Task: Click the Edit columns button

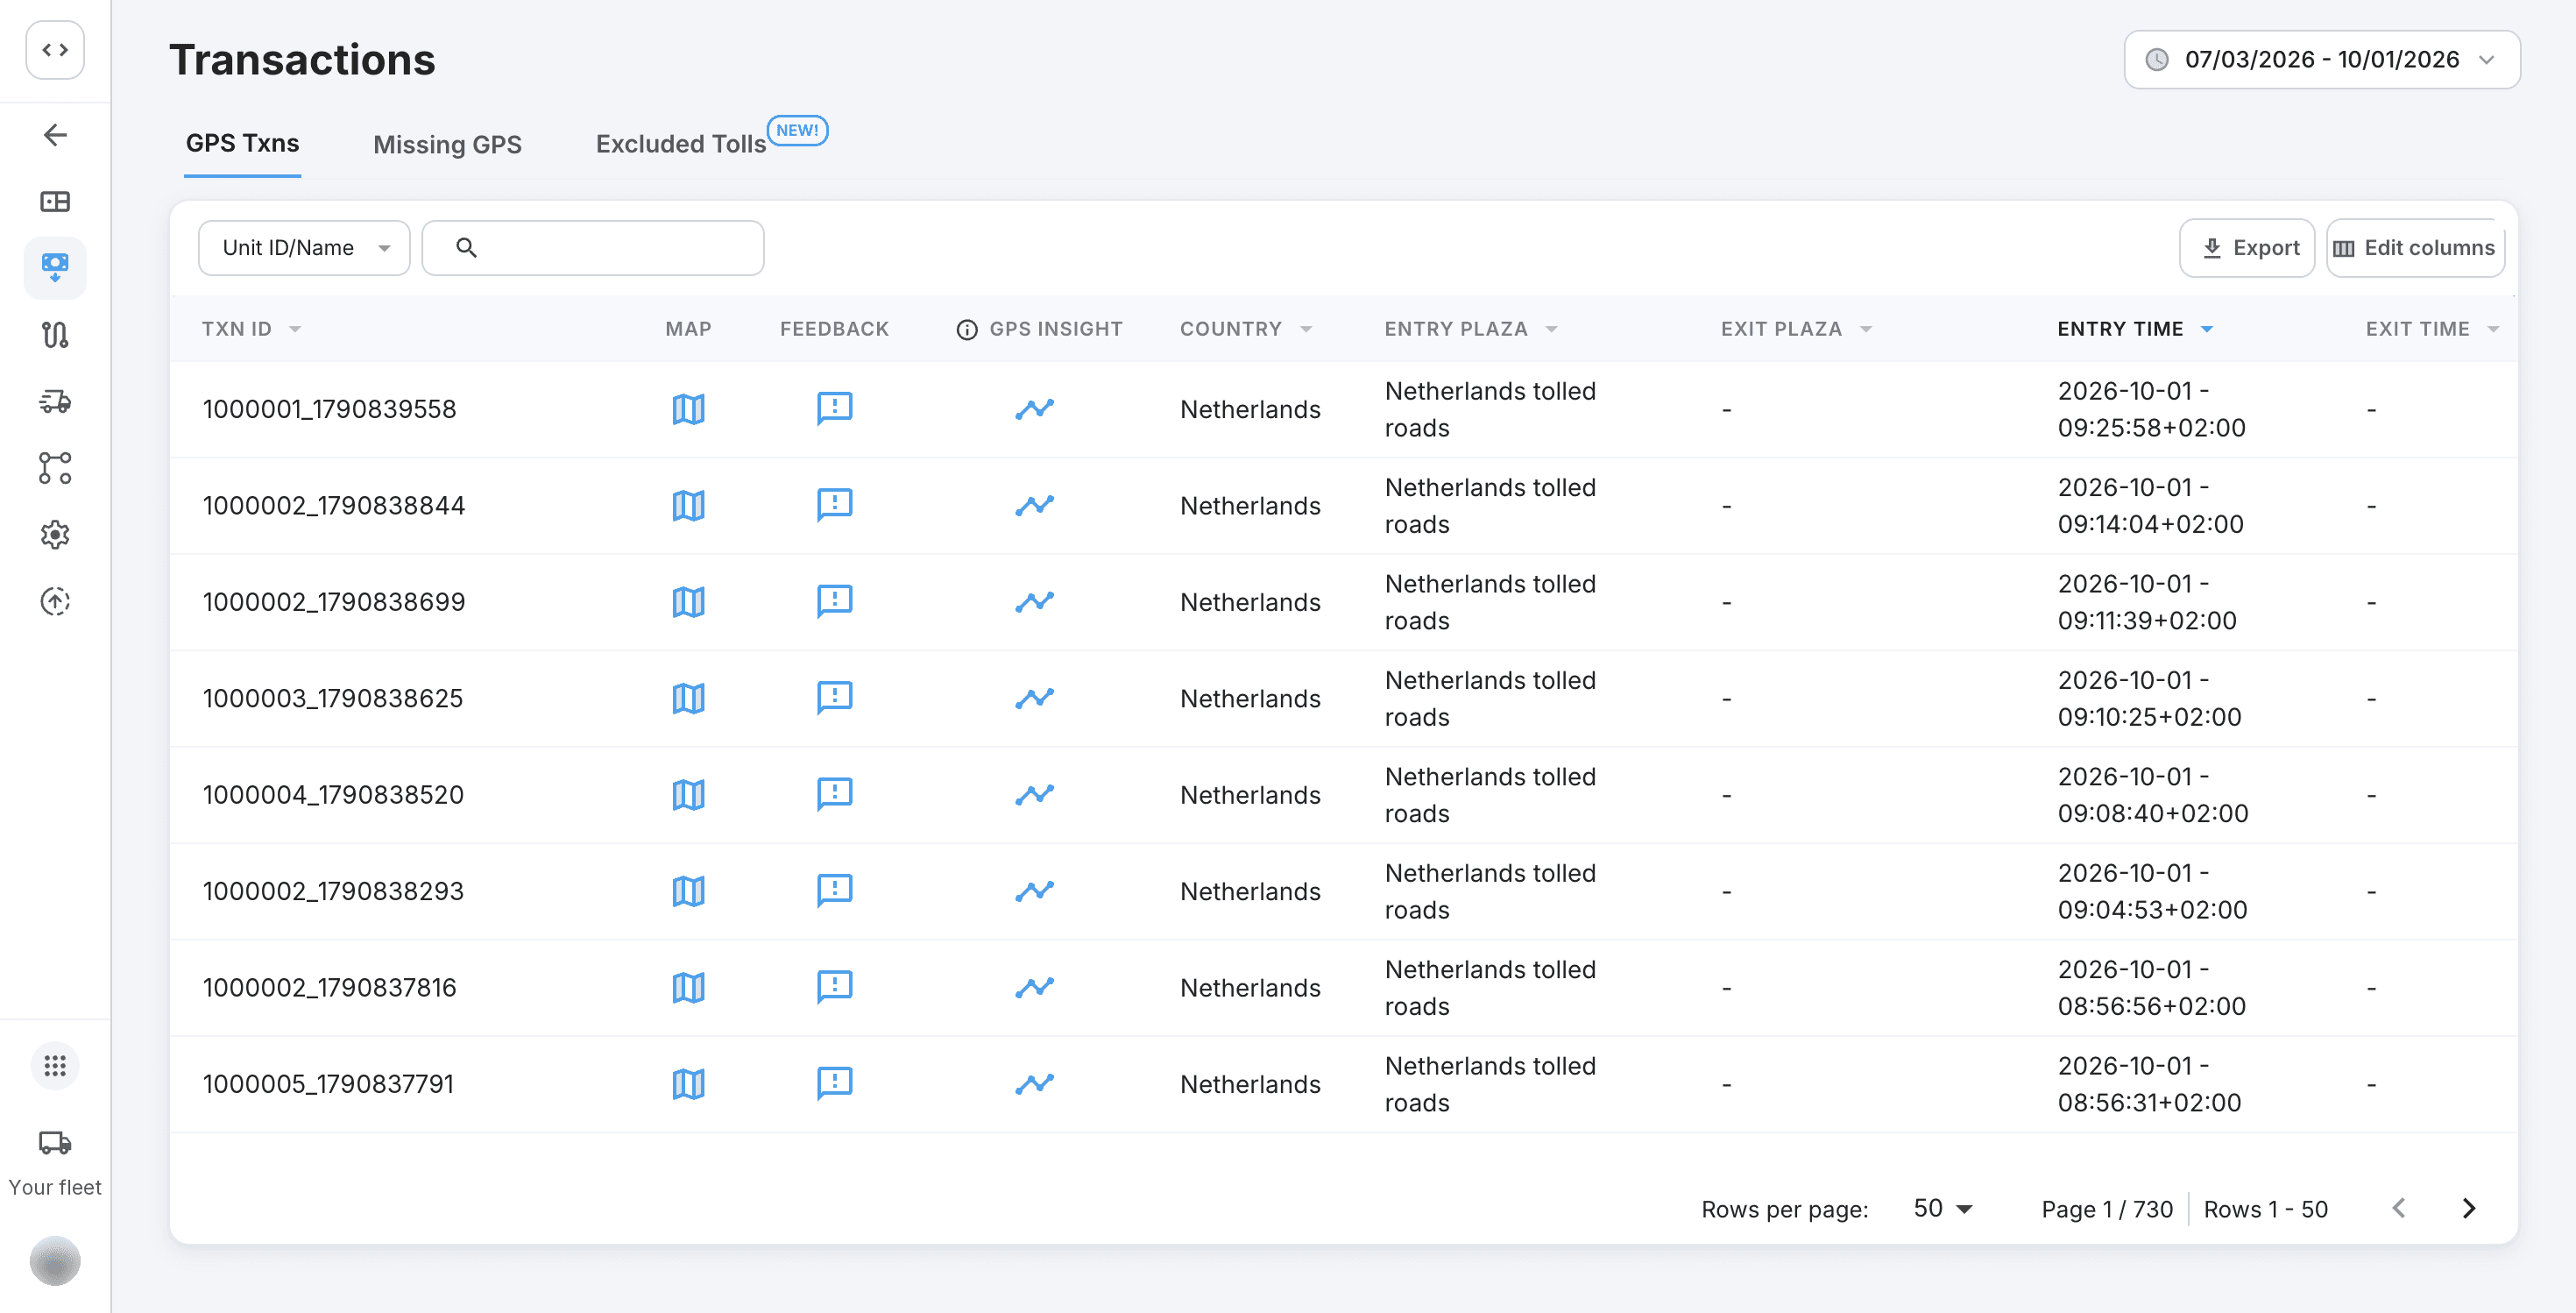Action: 2415,248
